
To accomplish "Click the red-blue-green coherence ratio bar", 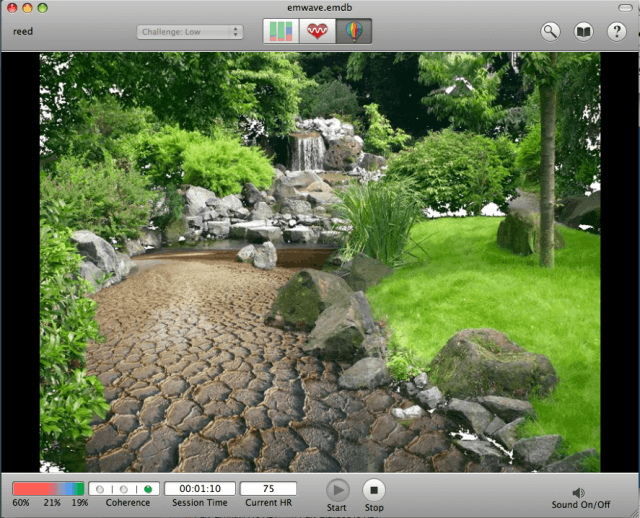I will coord(48,489).
